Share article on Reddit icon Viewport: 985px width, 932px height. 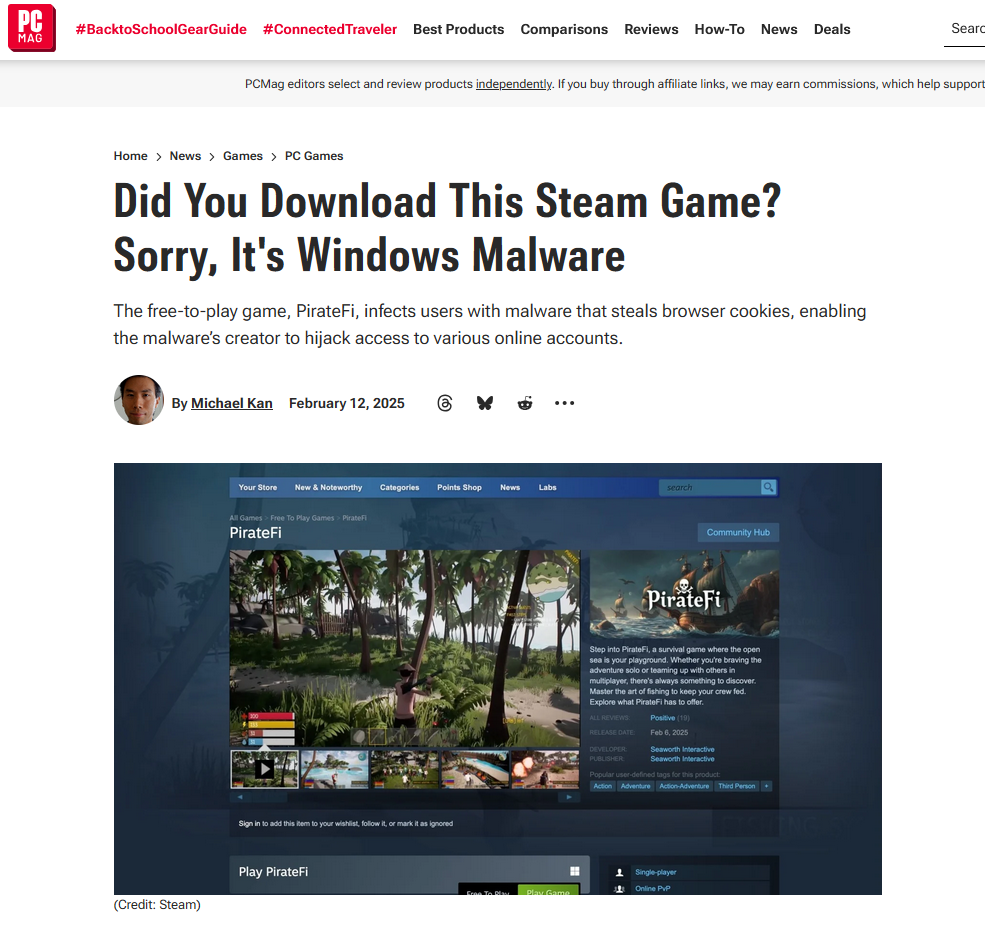click(x=525, y=403)
